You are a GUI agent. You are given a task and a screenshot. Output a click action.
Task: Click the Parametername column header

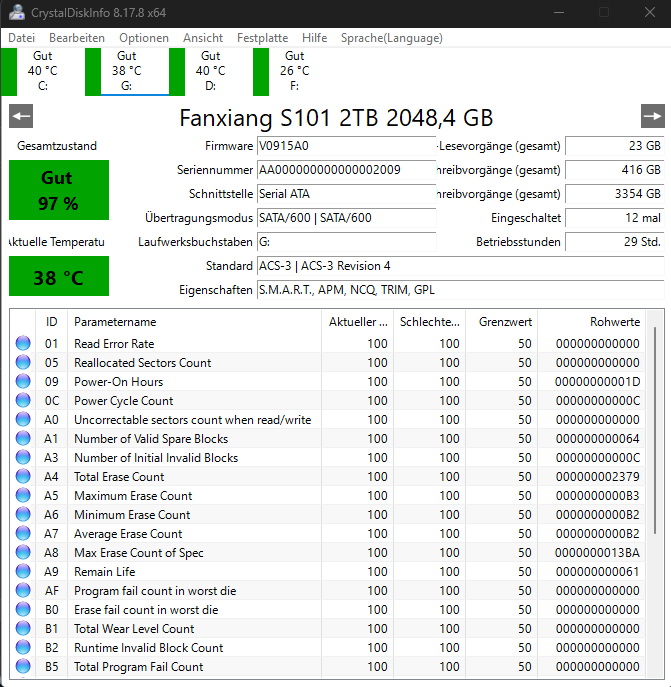click(x=195, y=322)
